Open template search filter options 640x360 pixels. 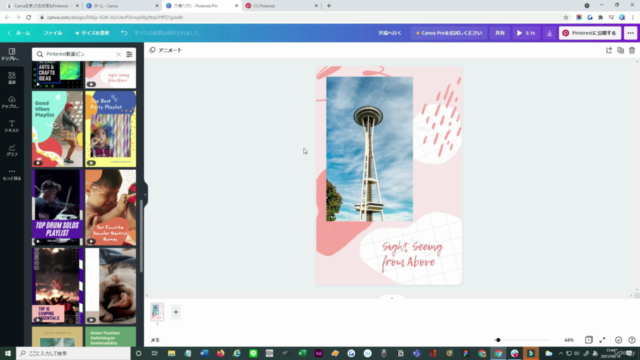[129, 54]
